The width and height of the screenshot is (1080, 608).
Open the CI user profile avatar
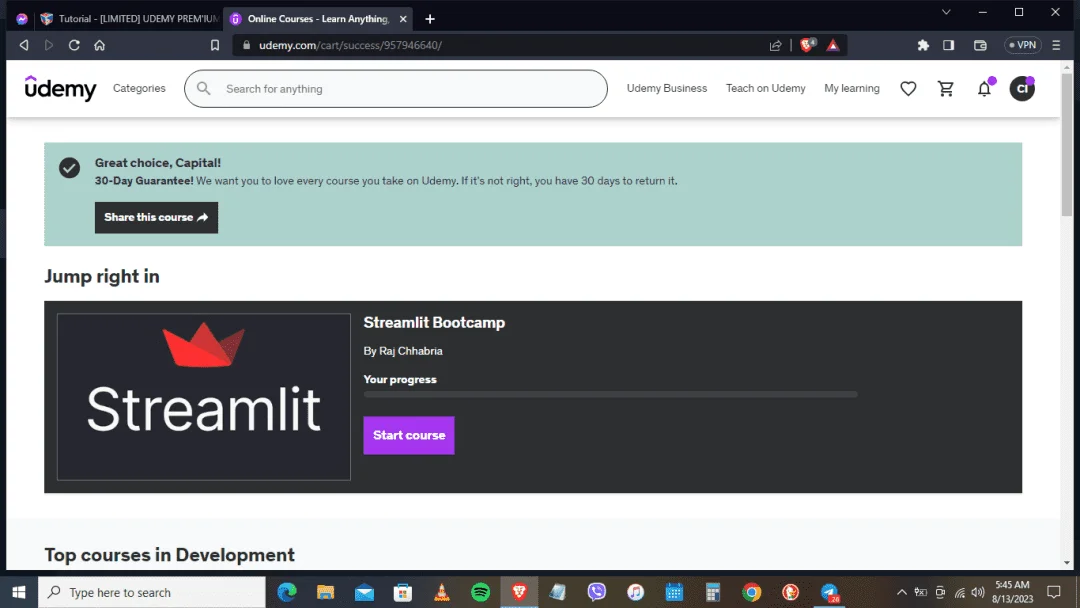click(x=1022, y=89)
